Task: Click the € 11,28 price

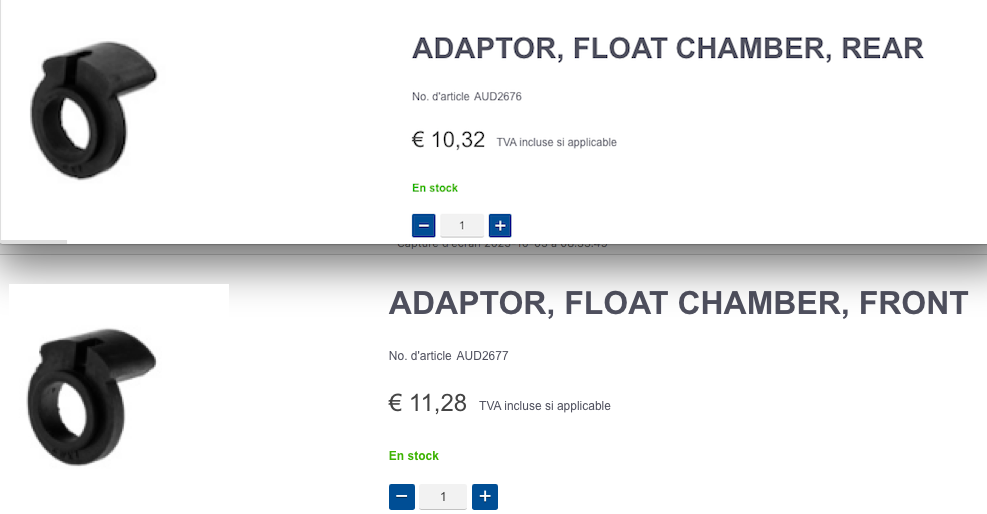Action: [x=427, y=404]
